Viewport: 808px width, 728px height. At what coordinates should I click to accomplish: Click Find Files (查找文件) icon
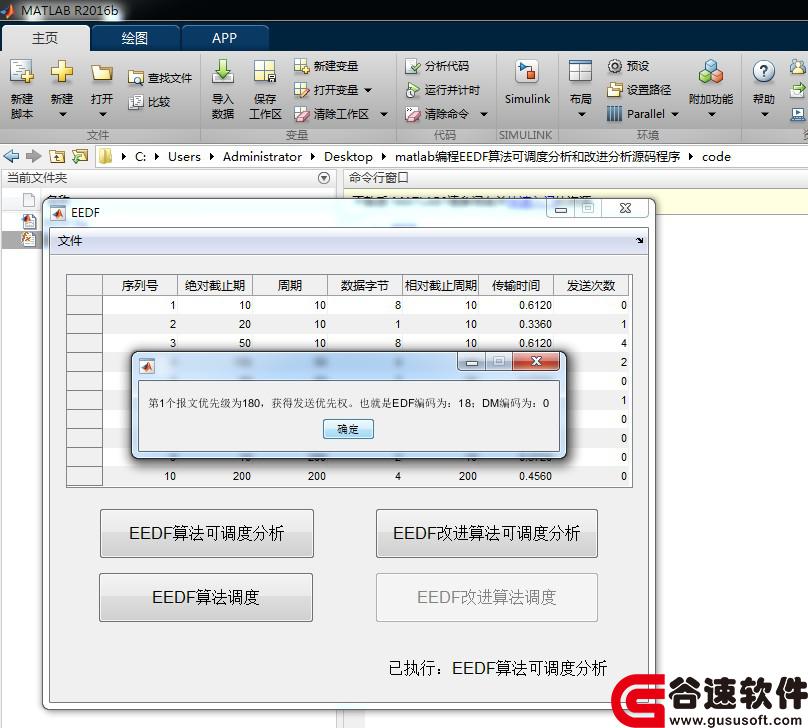coord(136,78)
